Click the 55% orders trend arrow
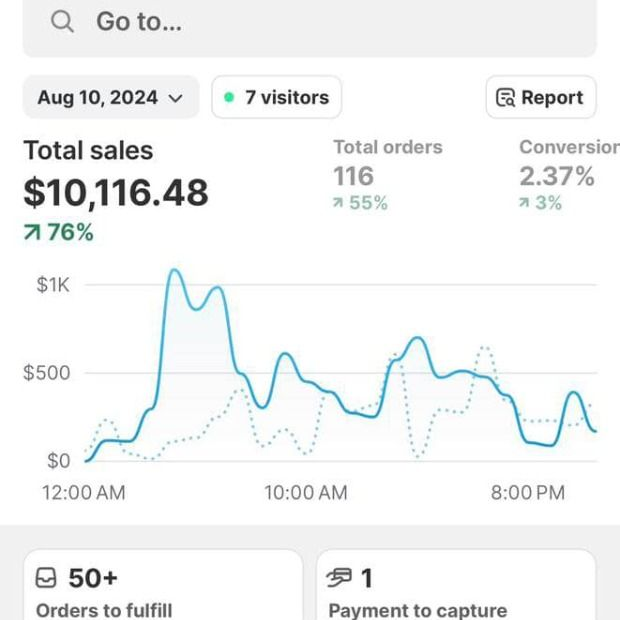620x620 pixels. (338, 204)
